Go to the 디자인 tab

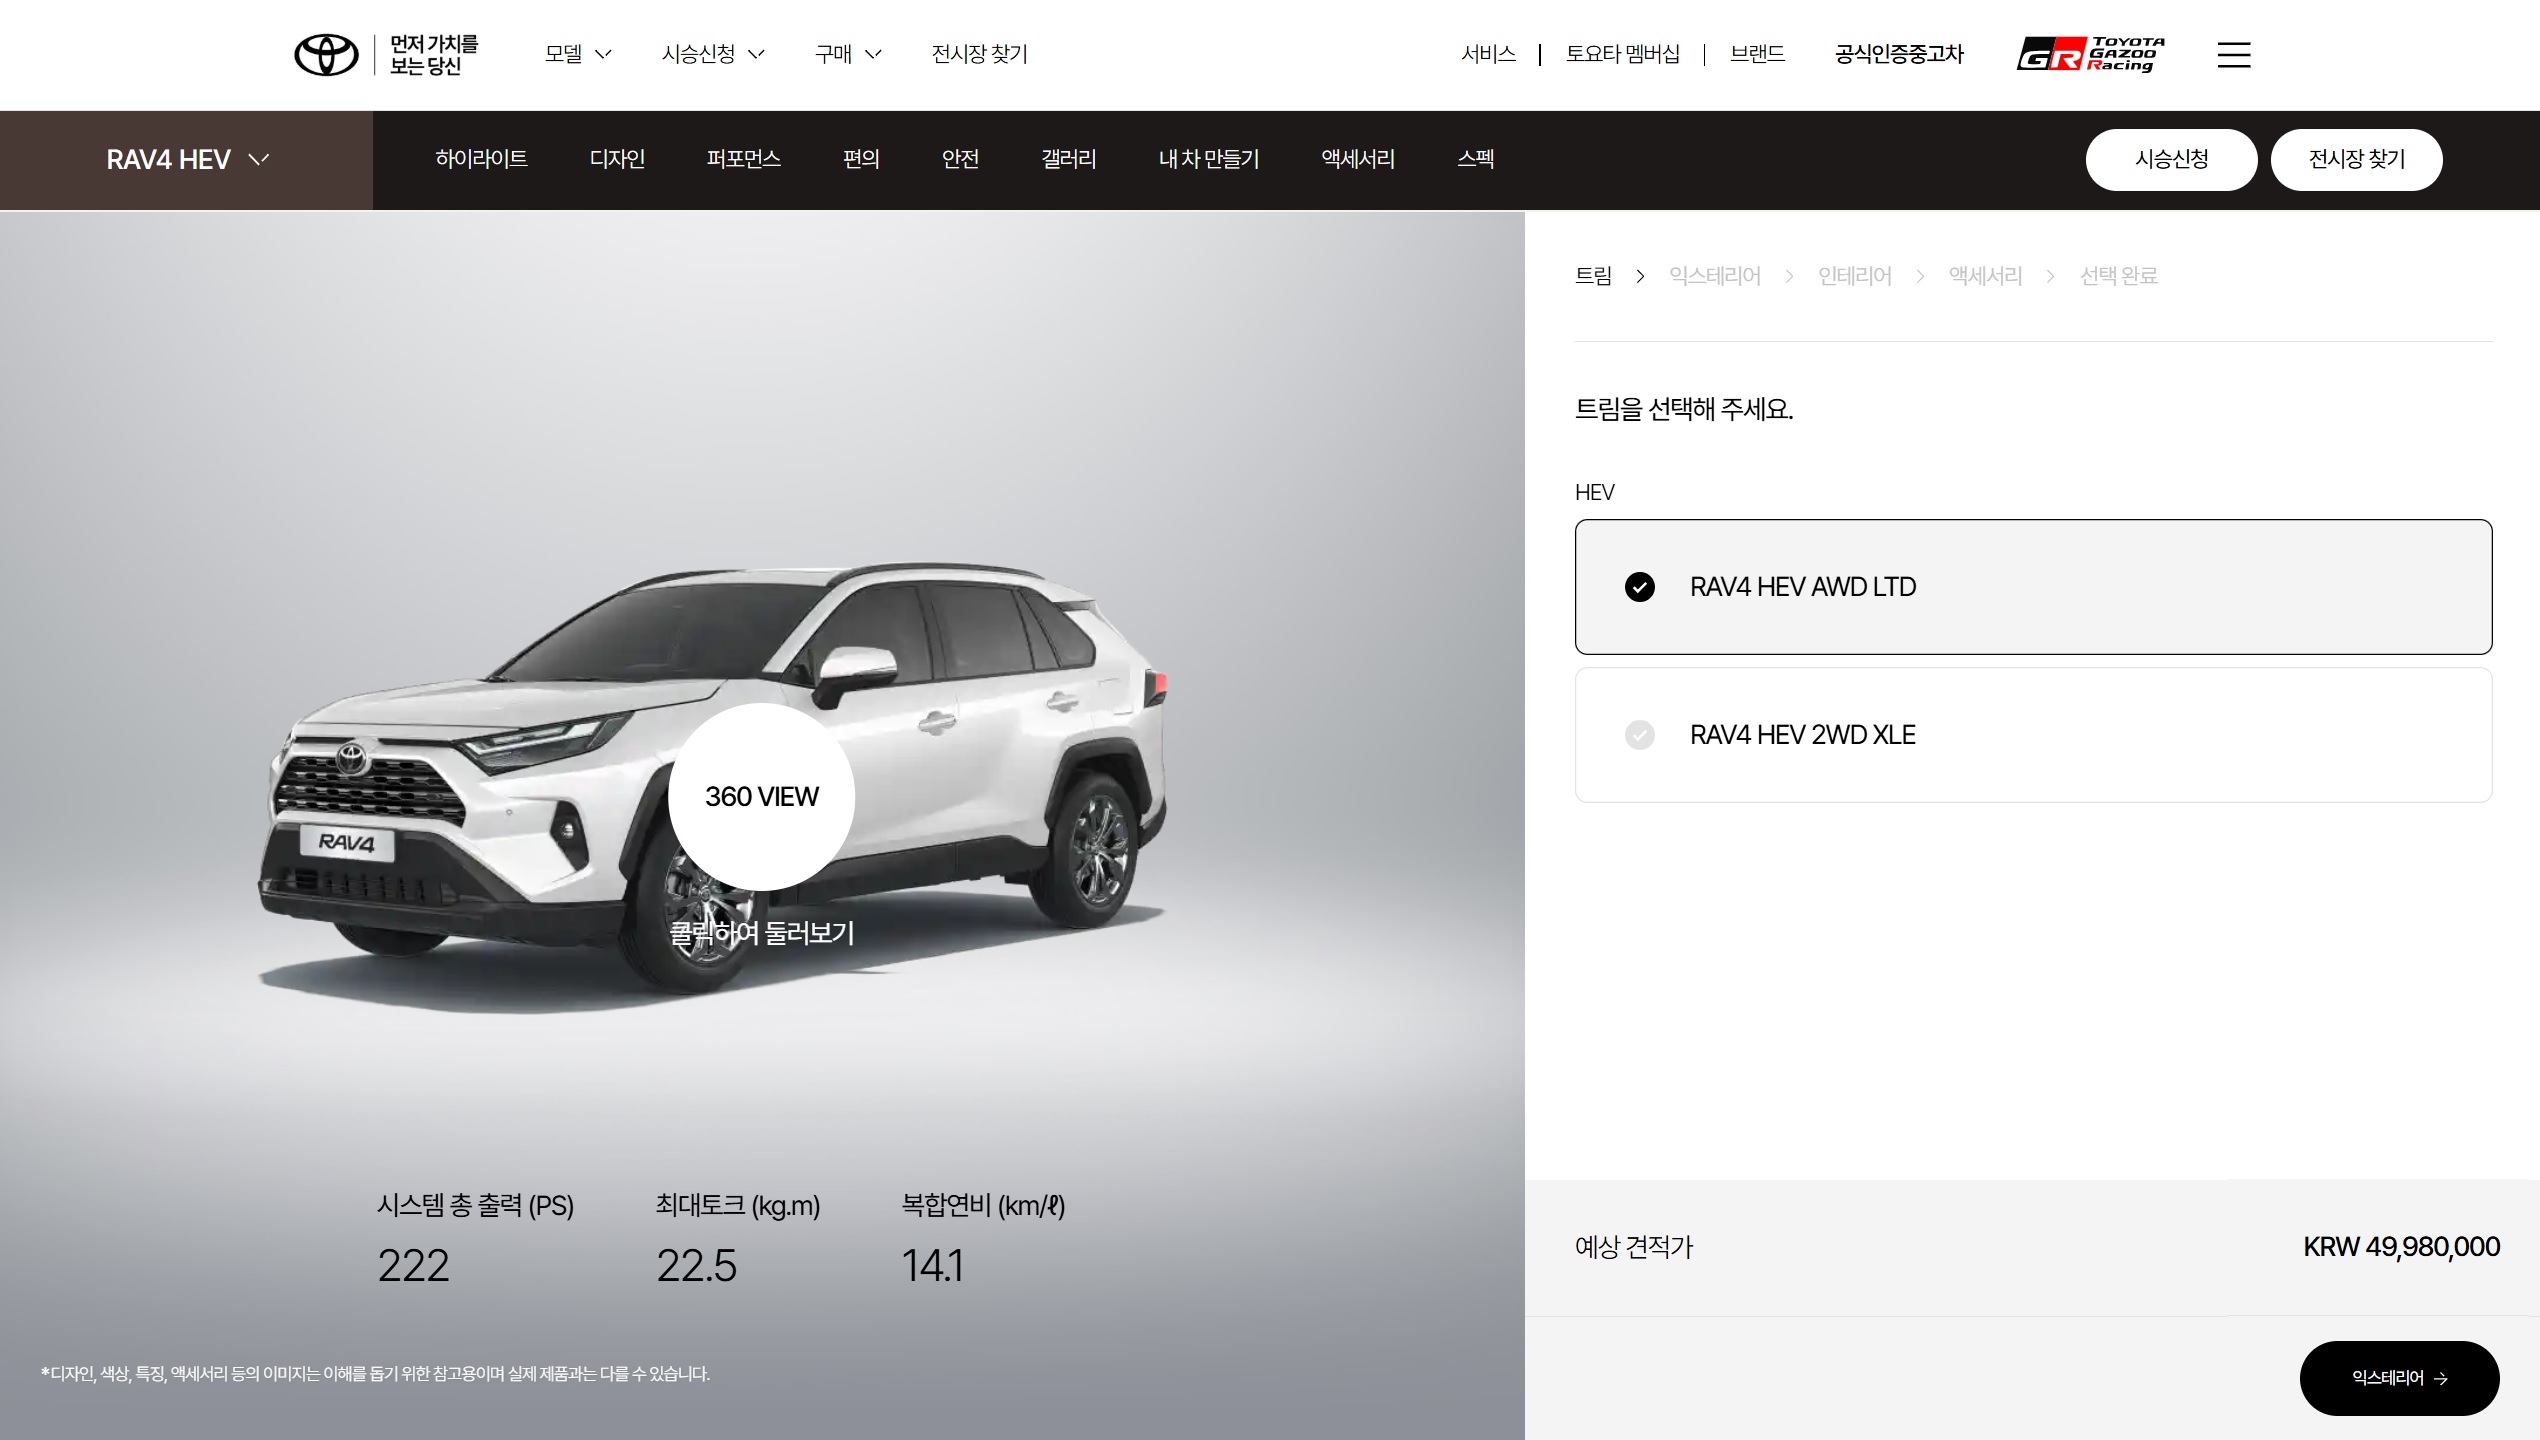[x=617, y=159]
